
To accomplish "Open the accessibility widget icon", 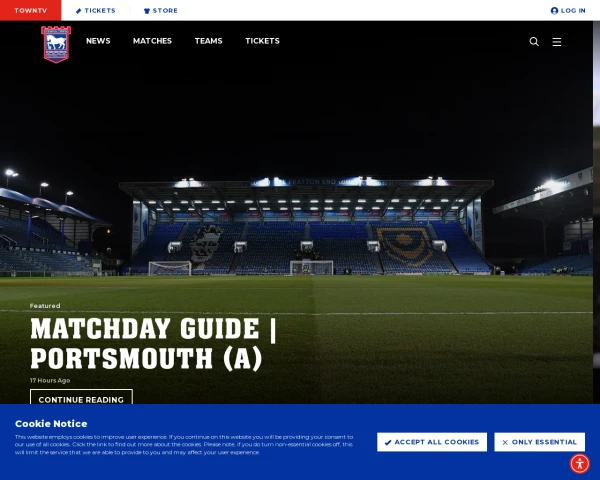I will click(580, 464).
